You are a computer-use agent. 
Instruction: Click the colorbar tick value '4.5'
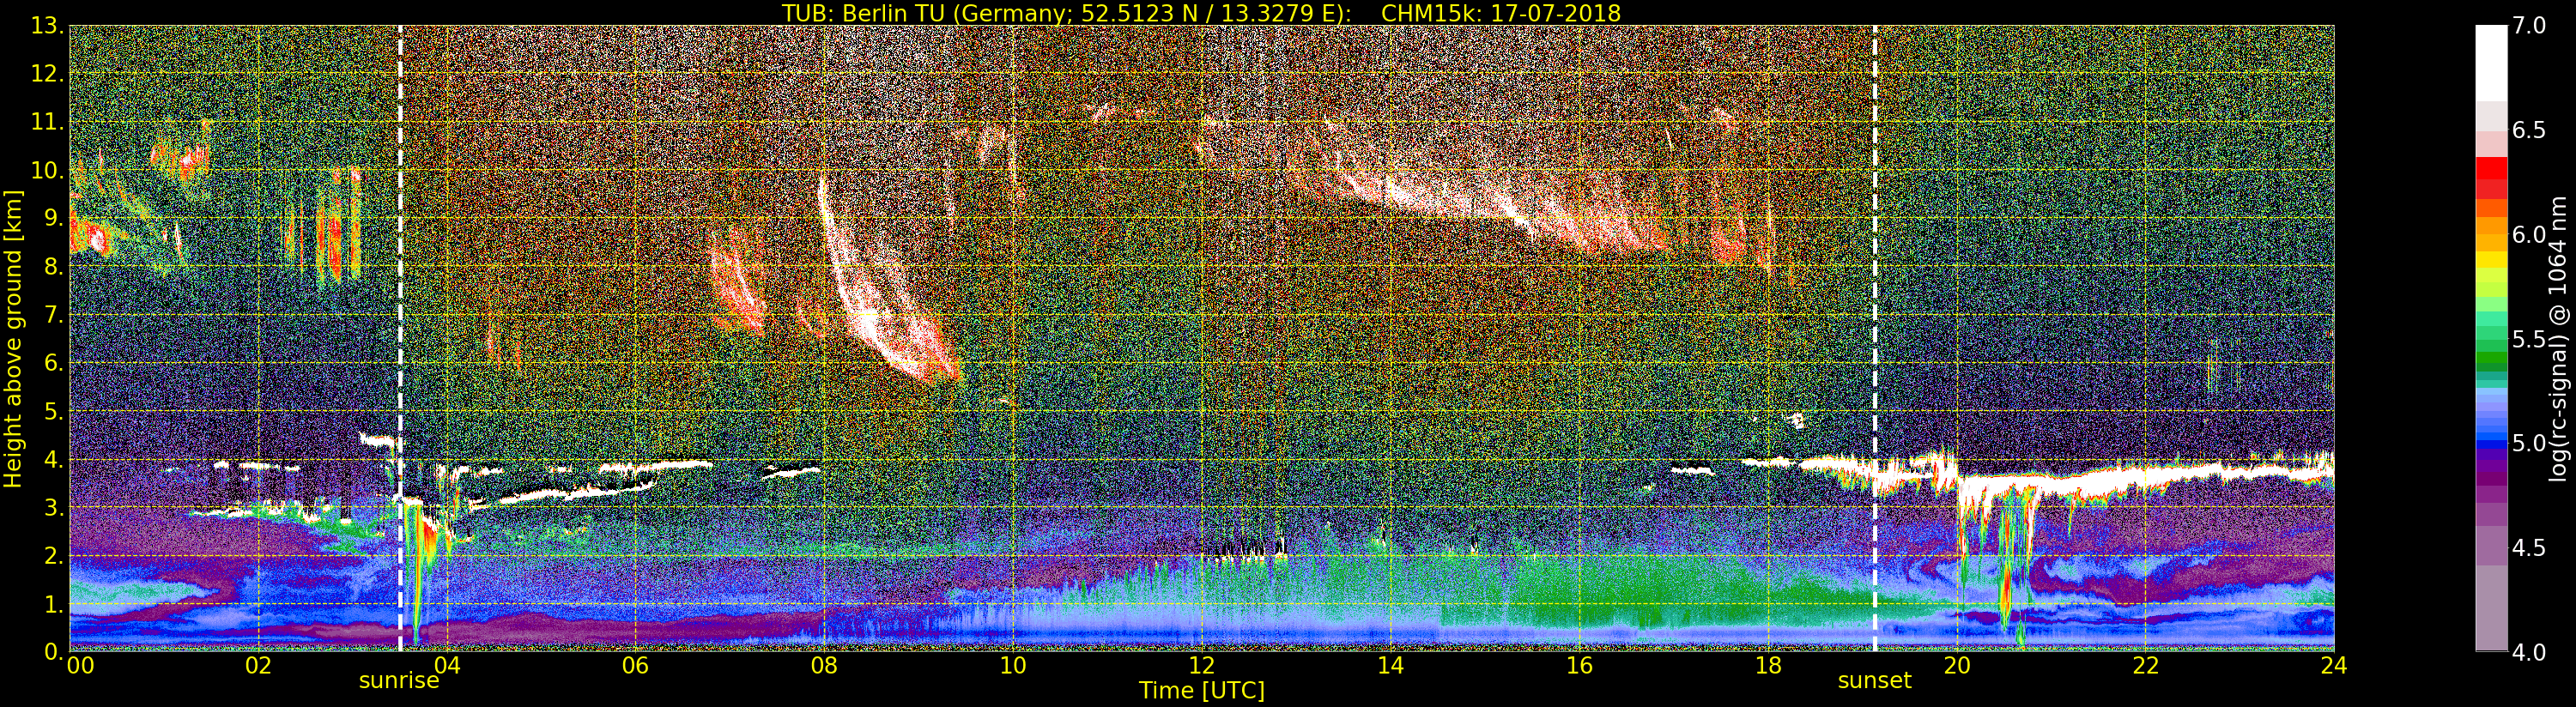pyautogui.click(x=2530, y=547)
